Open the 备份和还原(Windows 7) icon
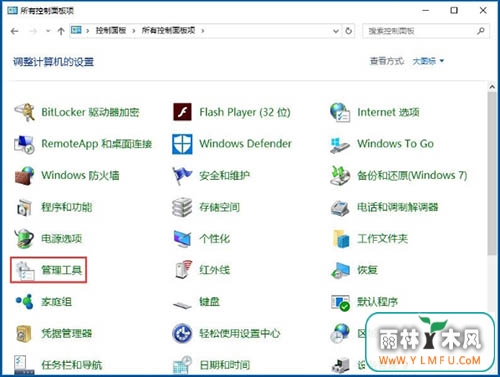Screen dimensions: 500x377 340,175
